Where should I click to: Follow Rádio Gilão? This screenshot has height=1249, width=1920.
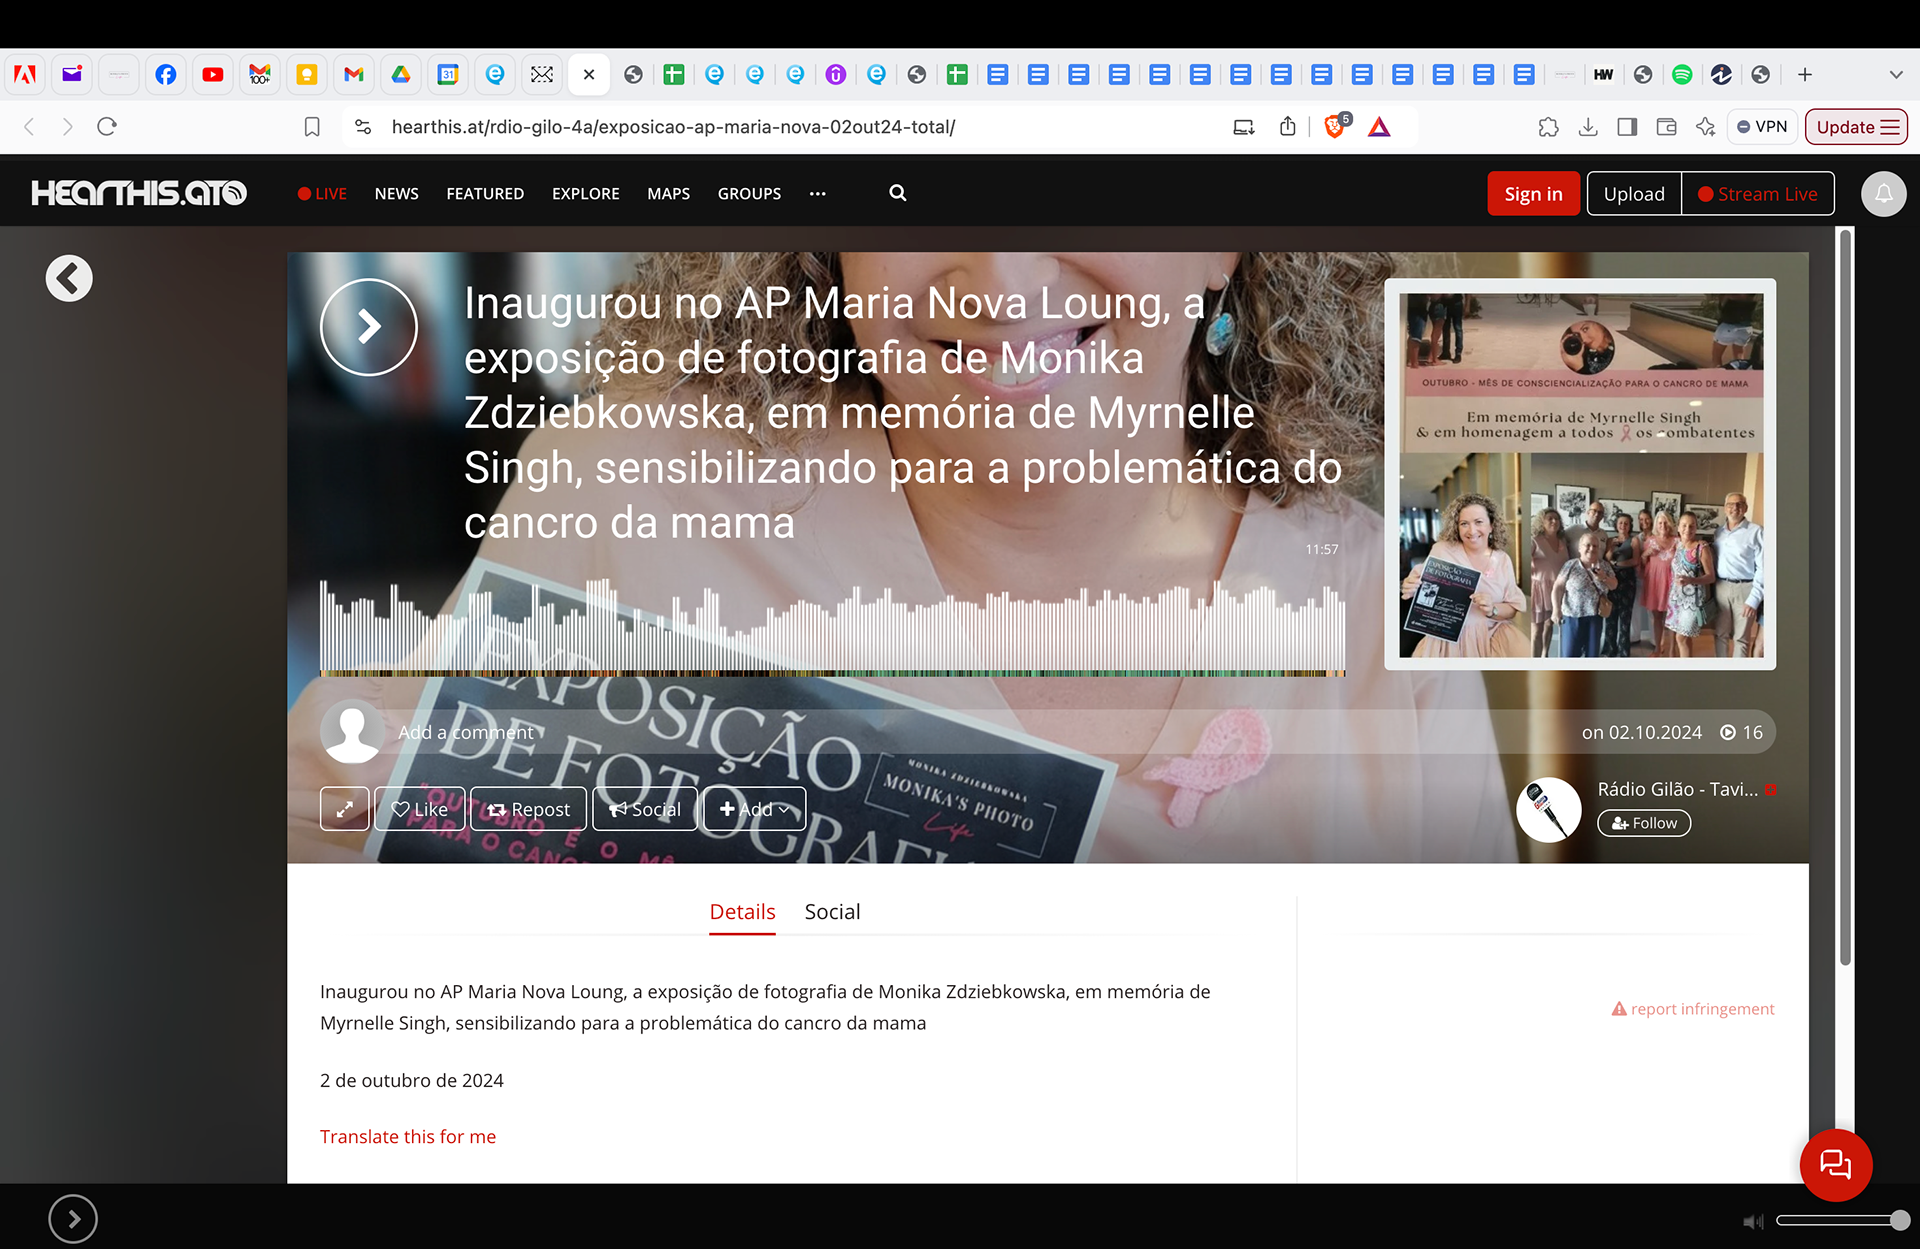click(1644, 823)
